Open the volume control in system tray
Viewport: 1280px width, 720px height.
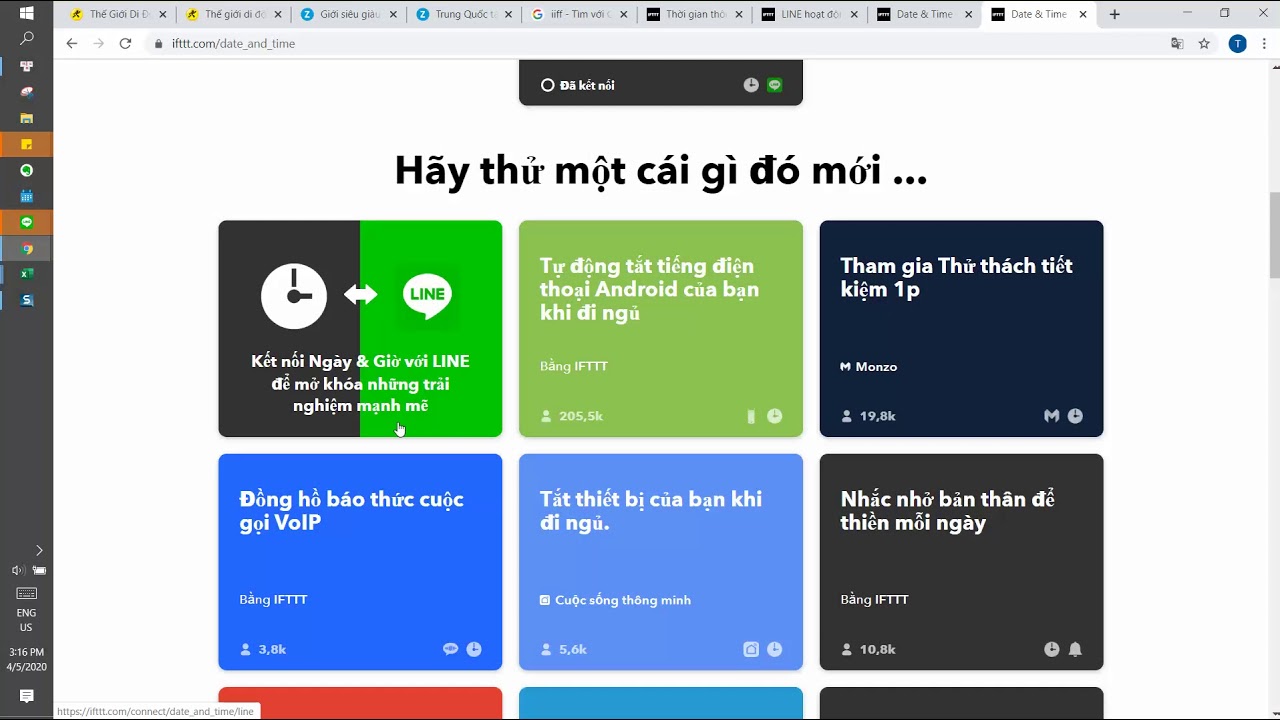click(17, 570)
